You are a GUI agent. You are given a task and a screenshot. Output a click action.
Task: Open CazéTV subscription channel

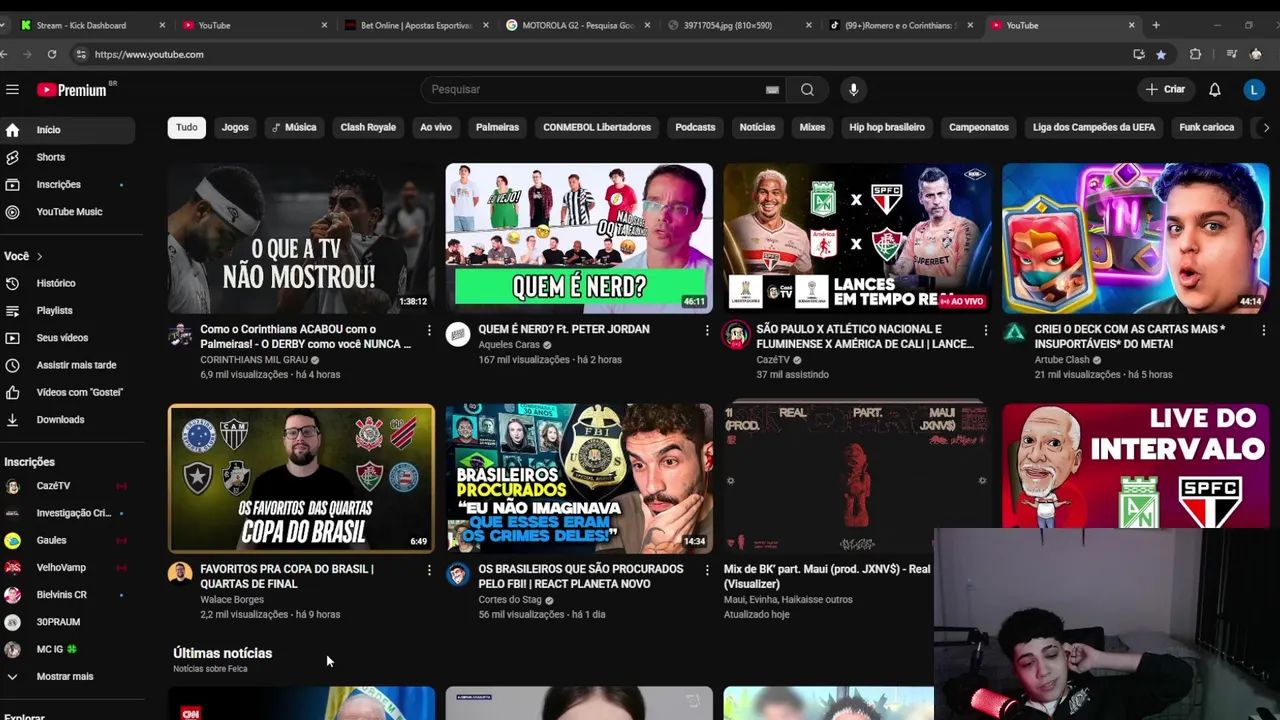tap(67, 486)
